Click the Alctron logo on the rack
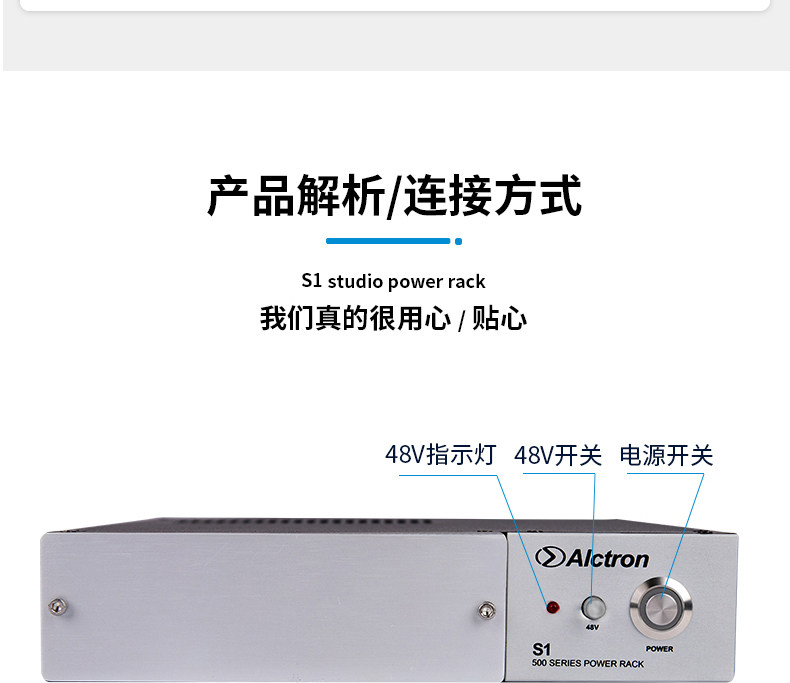This screenshot has height=683, width=790. pyautogui.click(x=591, y=558)
